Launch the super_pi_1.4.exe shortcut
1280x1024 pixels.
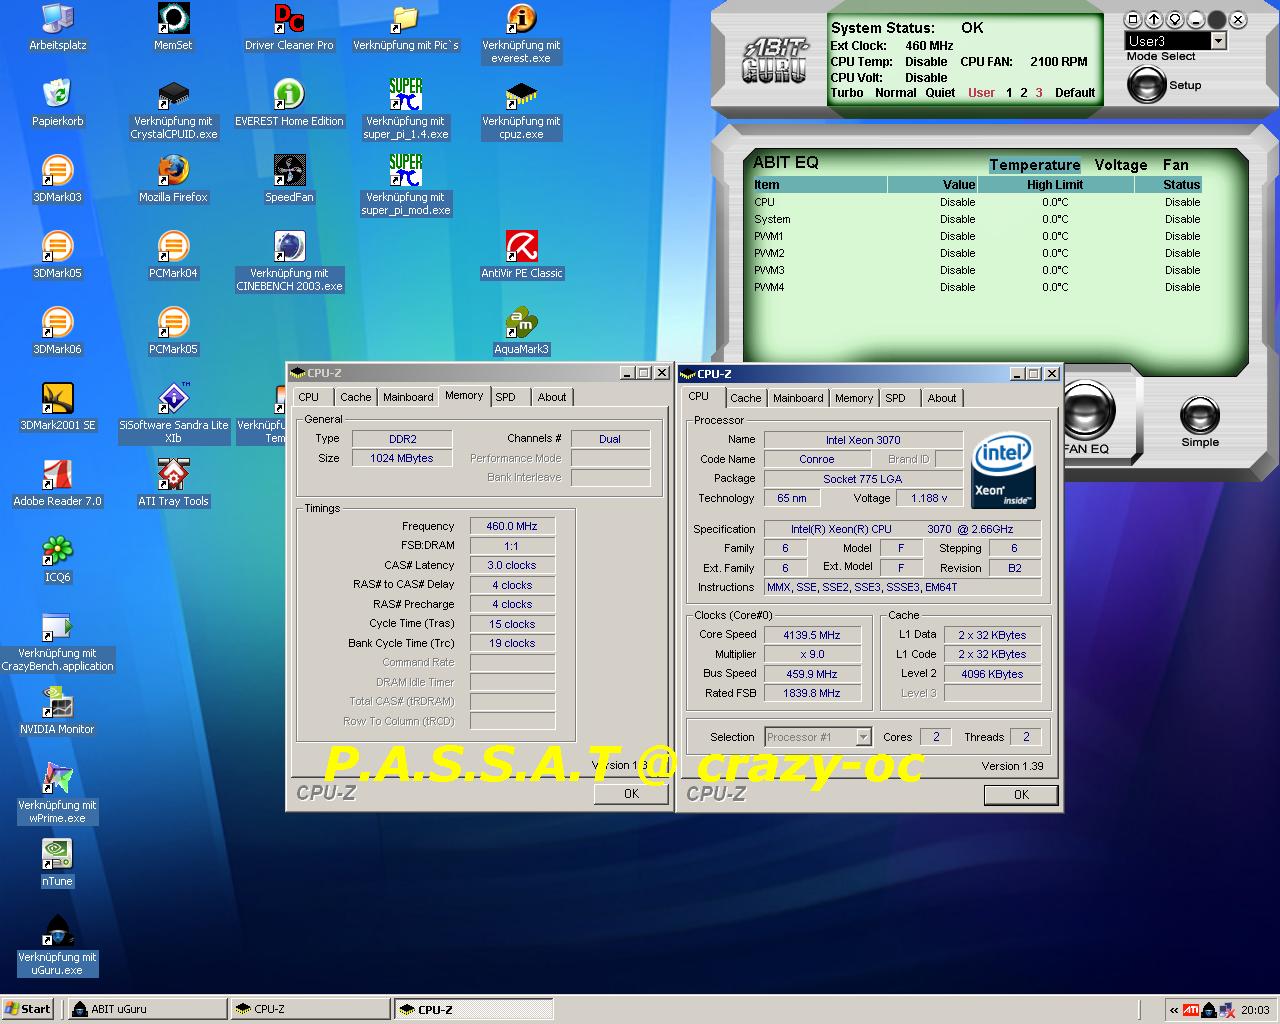pos(405,110)
